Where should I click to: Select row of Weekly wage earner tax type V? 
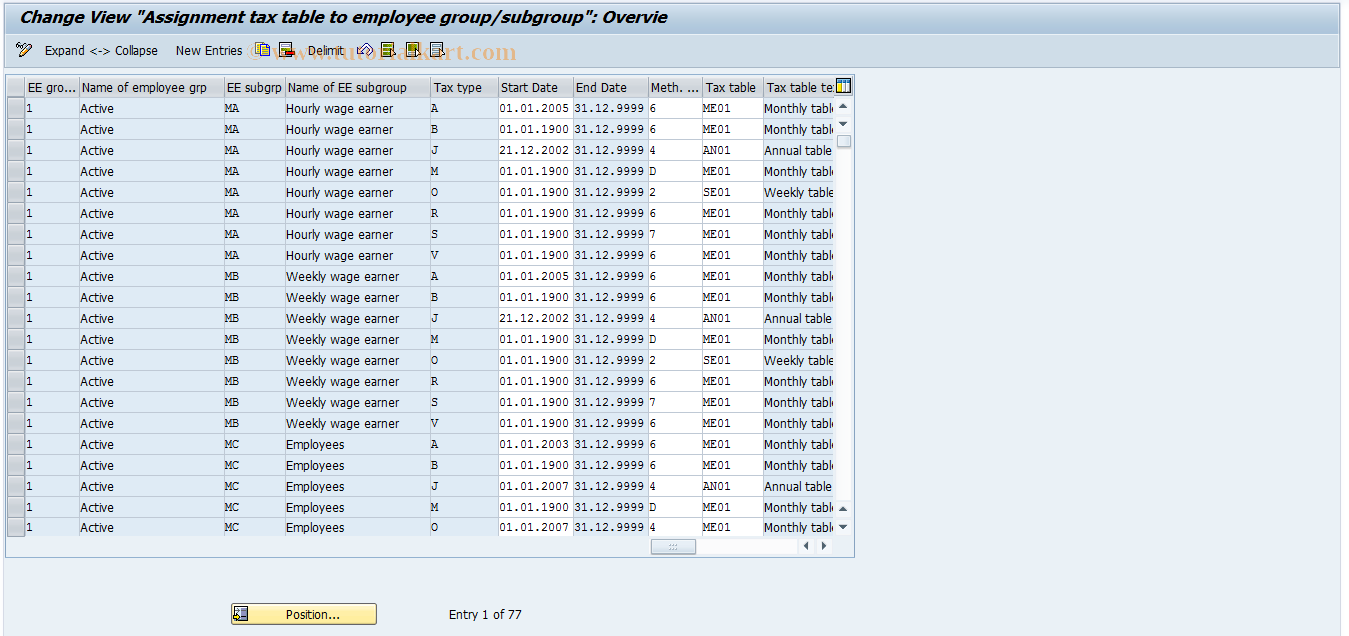(16, 423)
